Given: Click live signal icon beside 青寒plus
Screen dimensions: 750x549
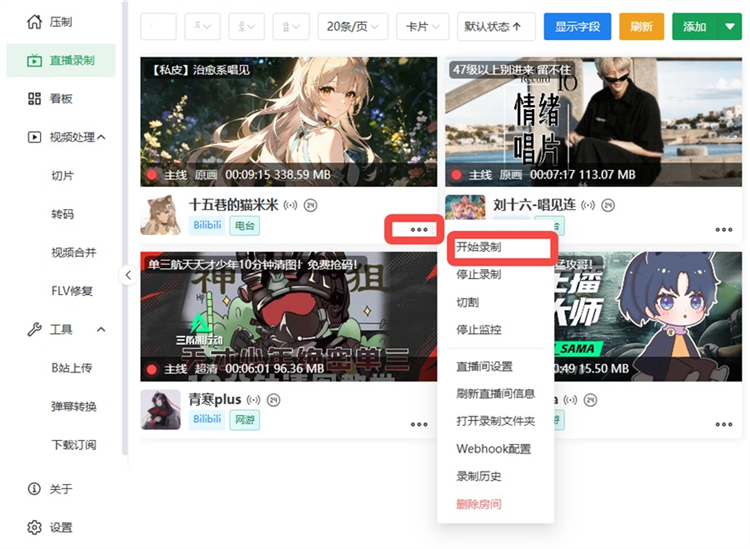Looking at the screenshot, I should pyautogui.click(x=253, y=400).
